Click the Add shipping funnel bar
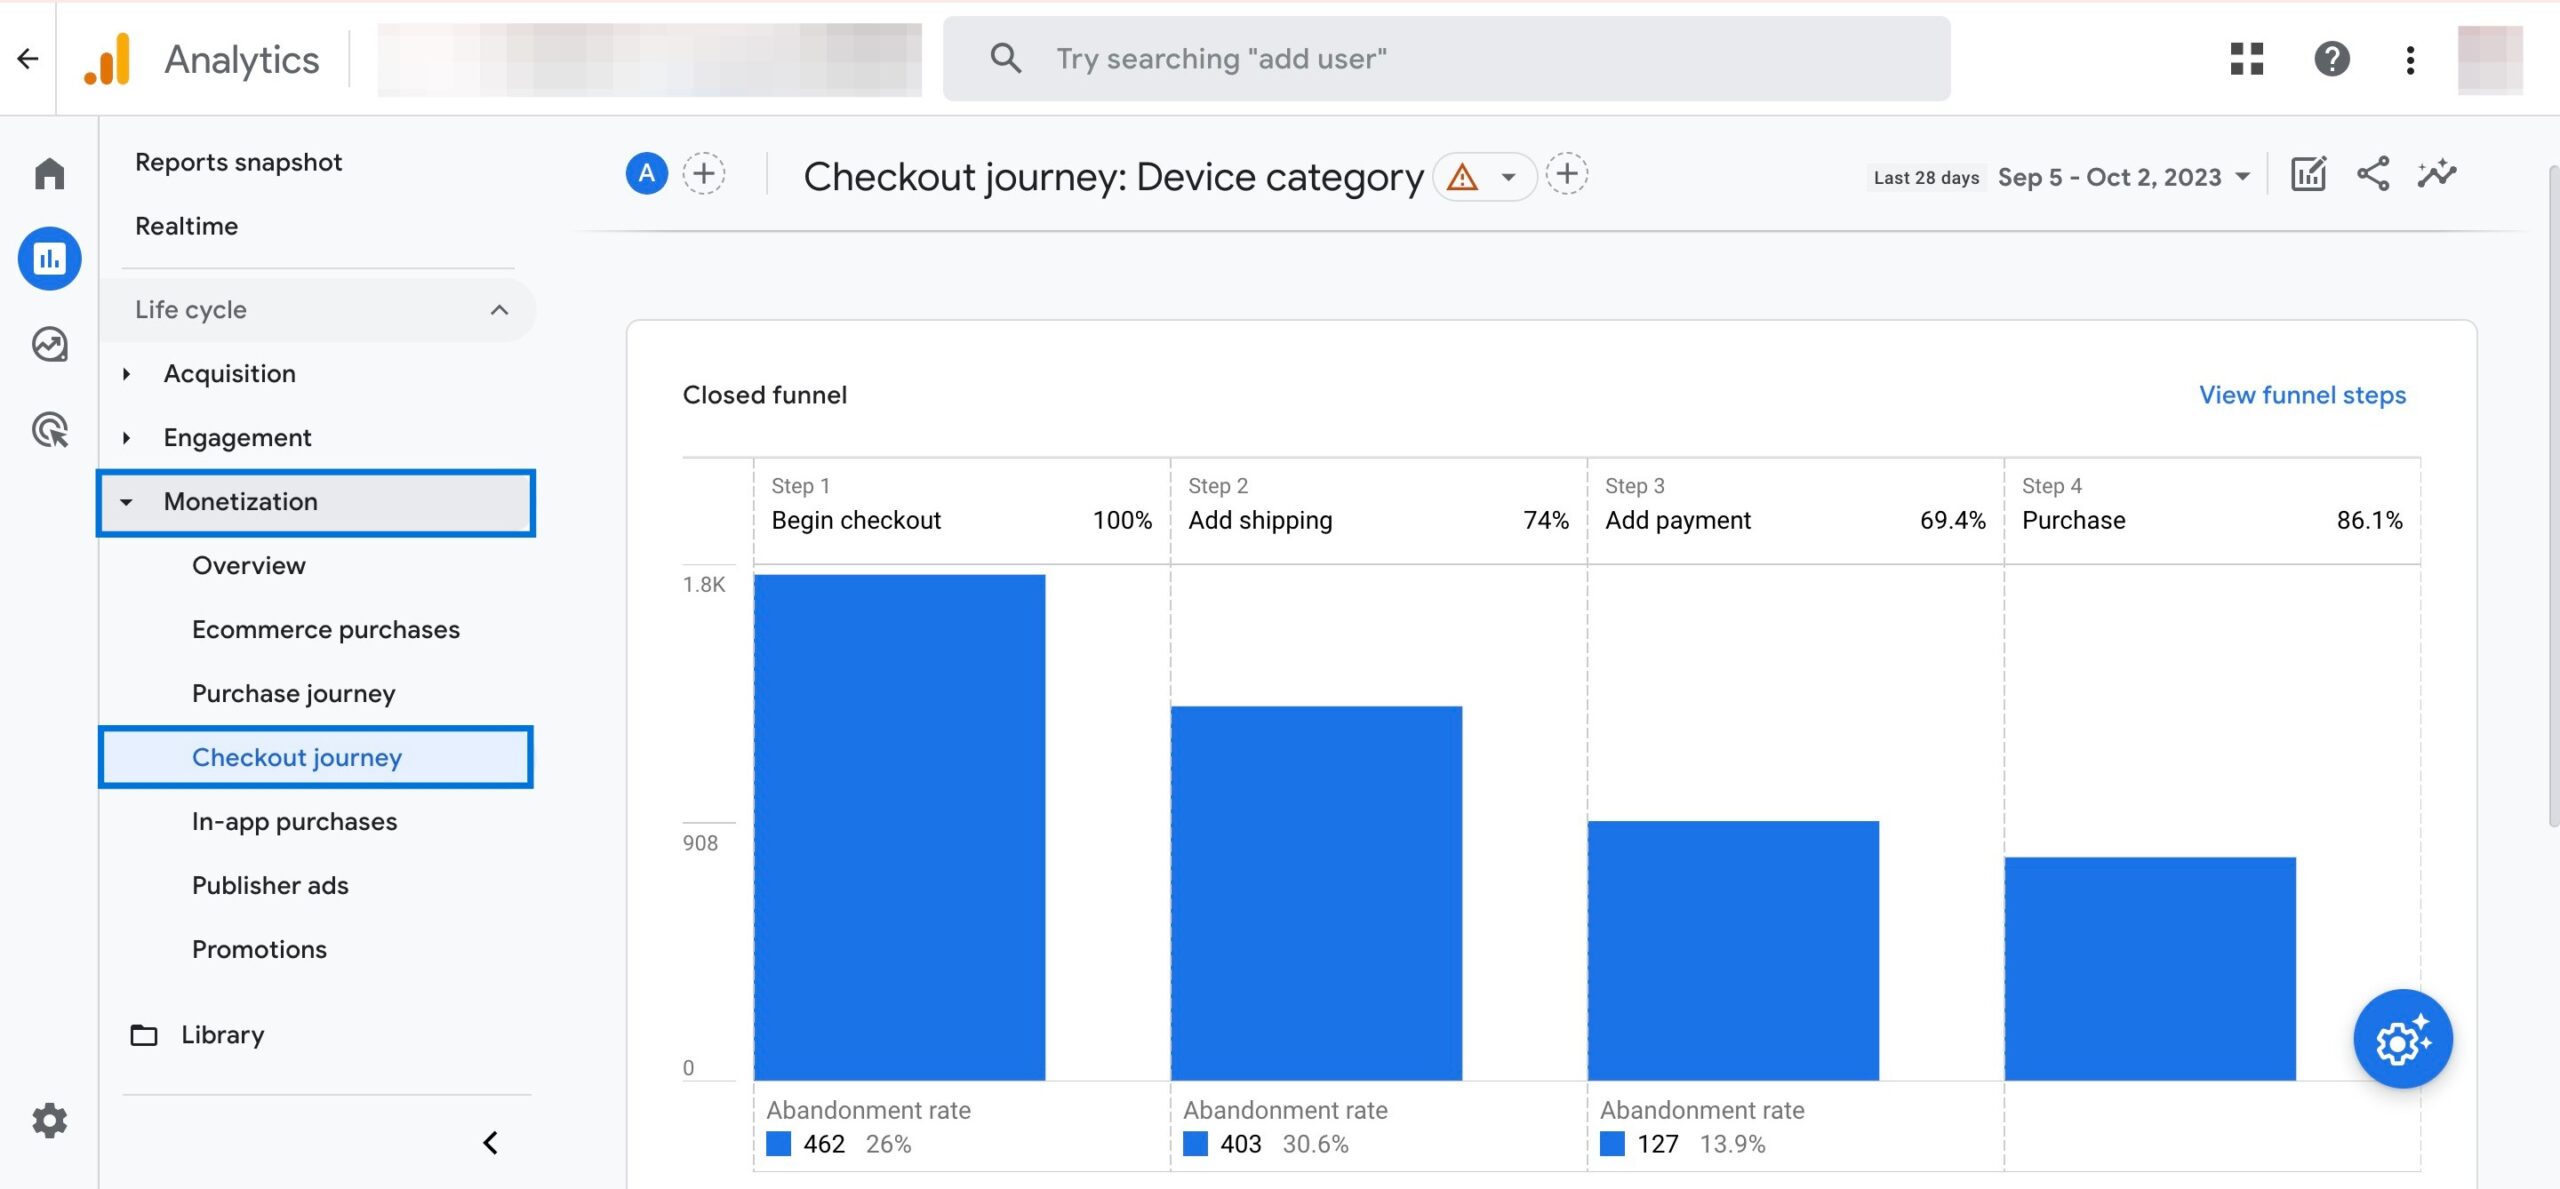Image resolution: width=2560 pixels, height=1189 pixels. (1316, 893)
